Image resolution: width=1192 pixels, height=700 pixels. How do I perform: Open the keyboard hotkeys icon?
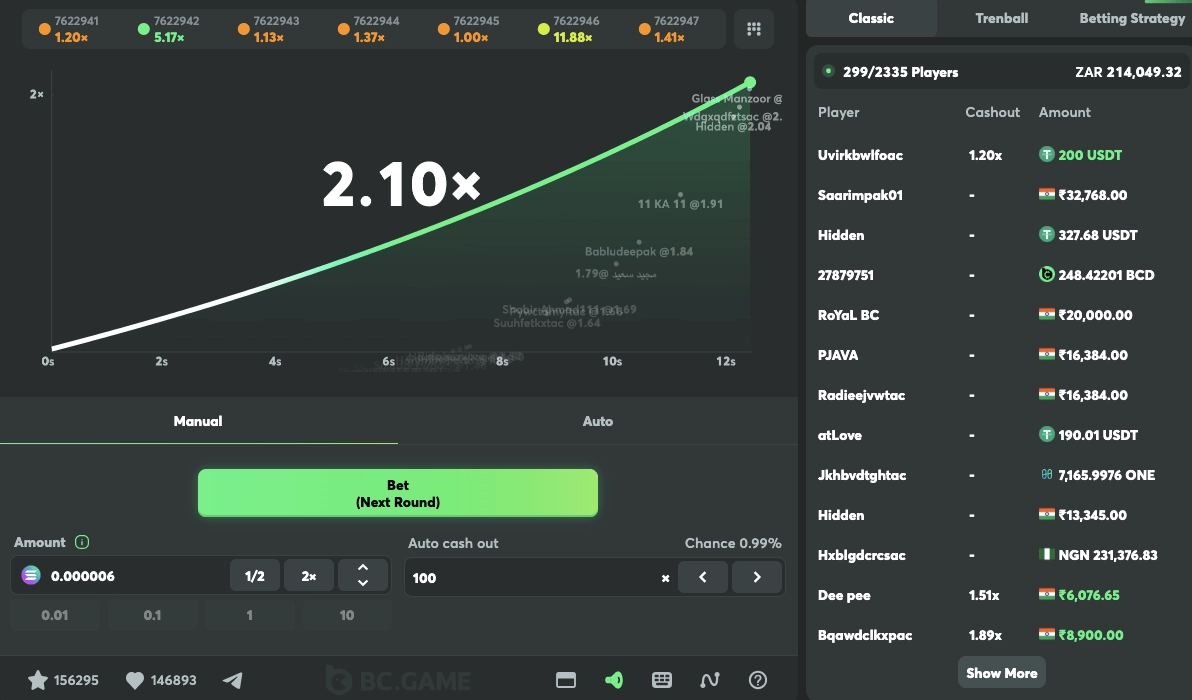pyautogui.click(x=662, y=679)
